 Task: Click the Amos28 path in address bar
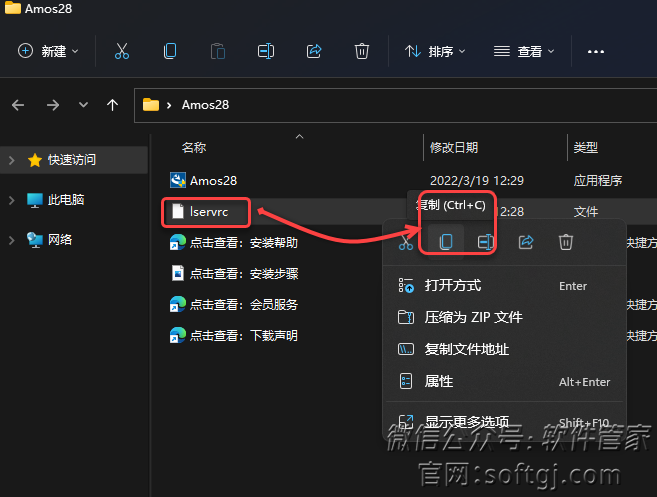coord(205,105)
